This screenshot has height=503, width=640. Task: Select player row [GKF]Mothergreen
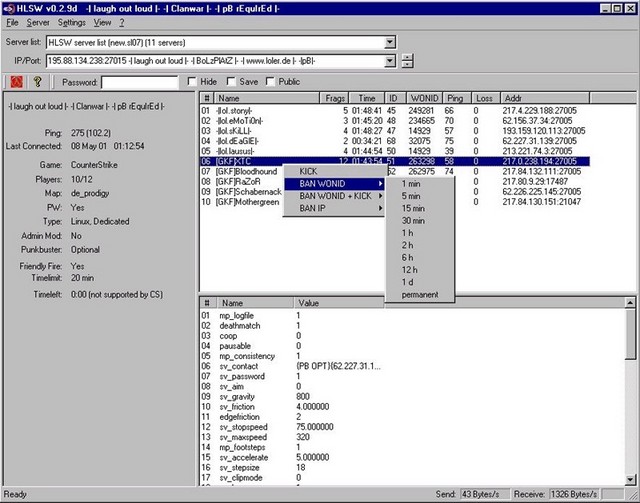[242, 202]
